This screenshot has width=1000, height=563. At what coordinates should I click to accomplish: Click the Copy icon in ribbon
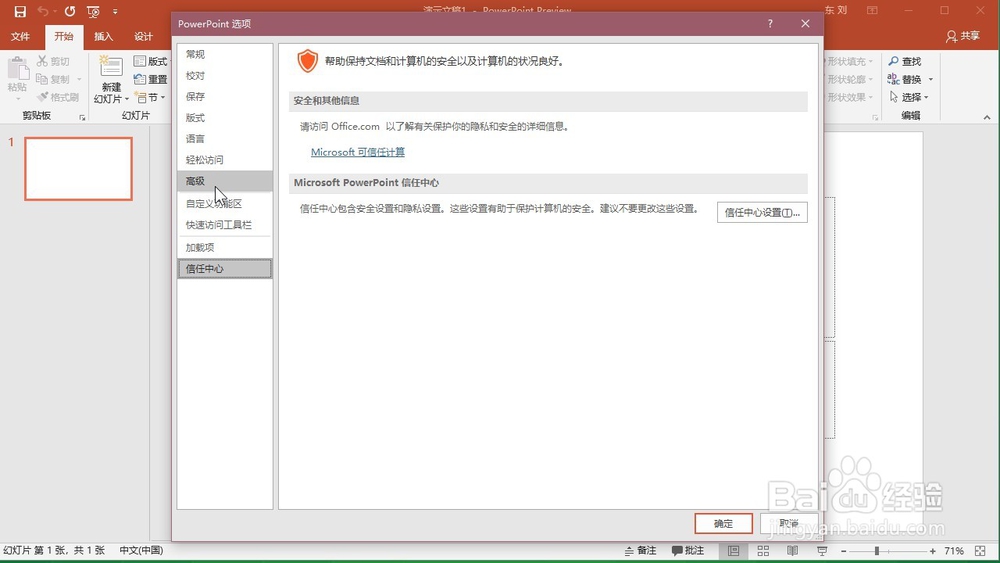point(42,79)
